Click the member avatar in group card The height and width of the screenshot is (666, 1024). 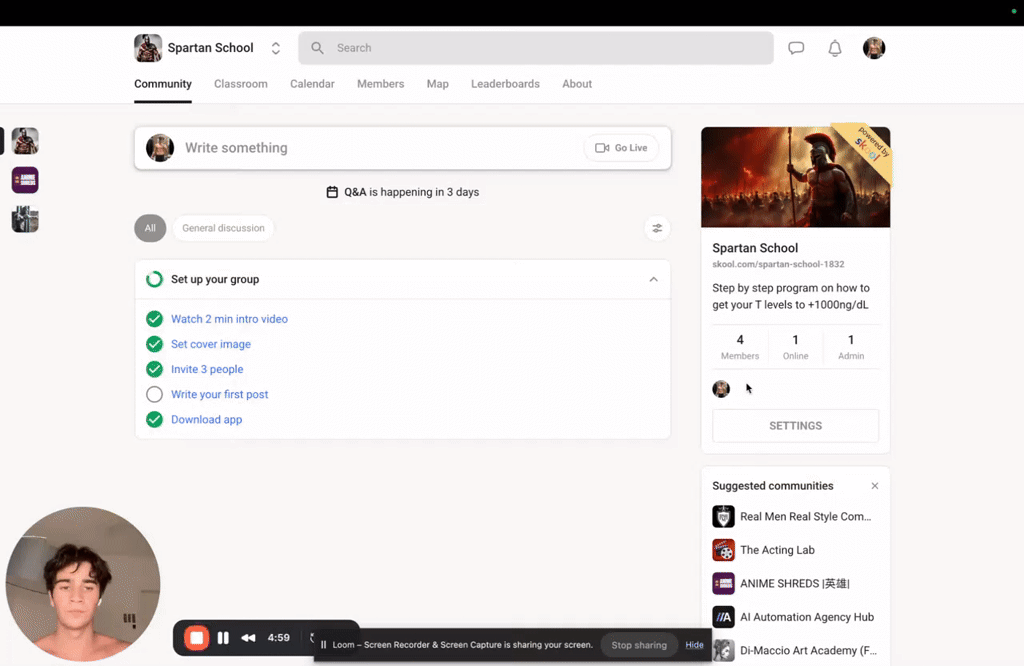coord(721,389)
